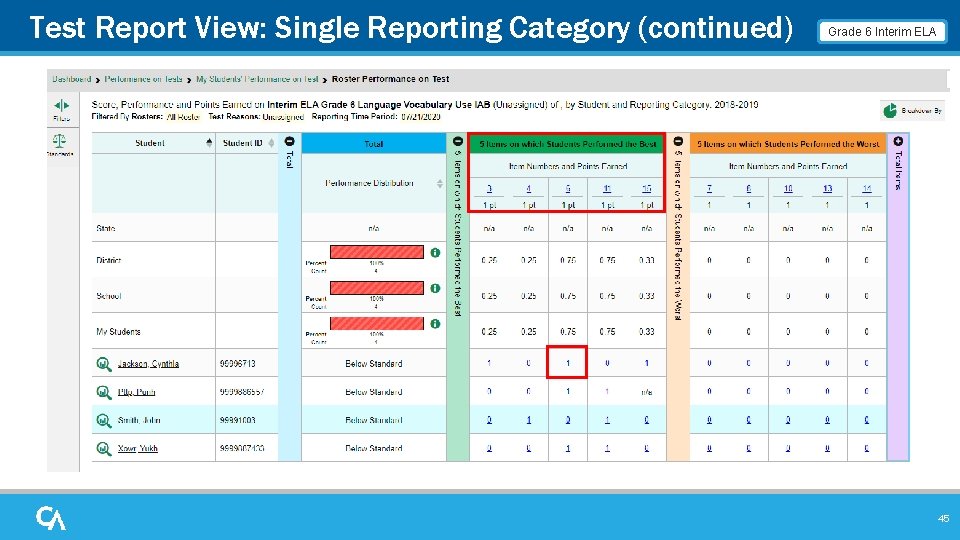The width and height of the screenshot is (960, 540).
Task: Open student link Xowr, Yukh
Action: [138, 448]
